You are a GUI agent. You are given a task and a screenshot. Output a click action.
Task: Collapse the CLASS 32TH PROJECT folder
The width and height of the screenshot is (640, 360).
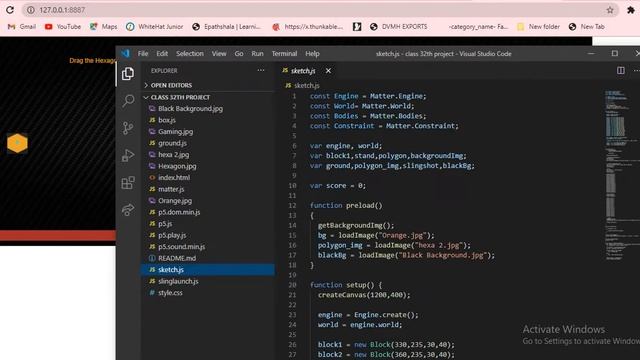point(208,97)
